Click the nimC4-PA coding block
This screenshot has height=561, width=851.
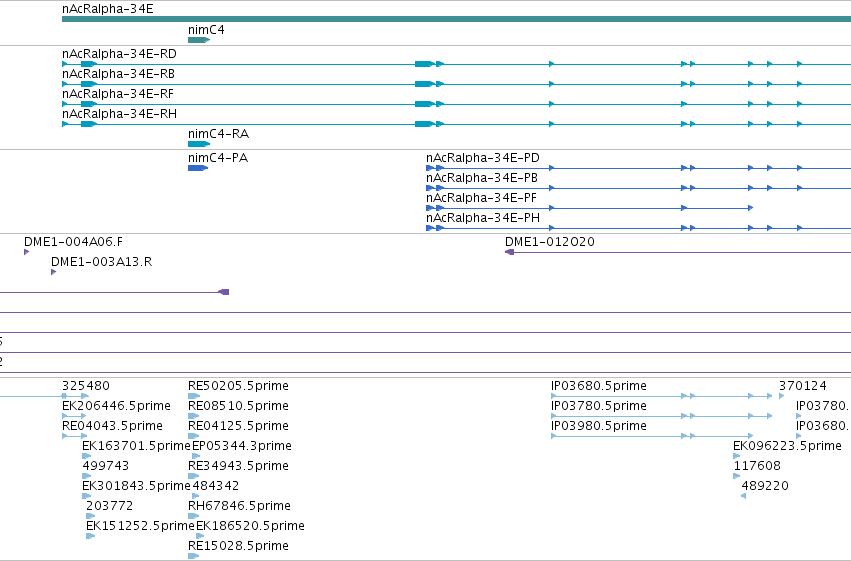(x=198, y=168)
